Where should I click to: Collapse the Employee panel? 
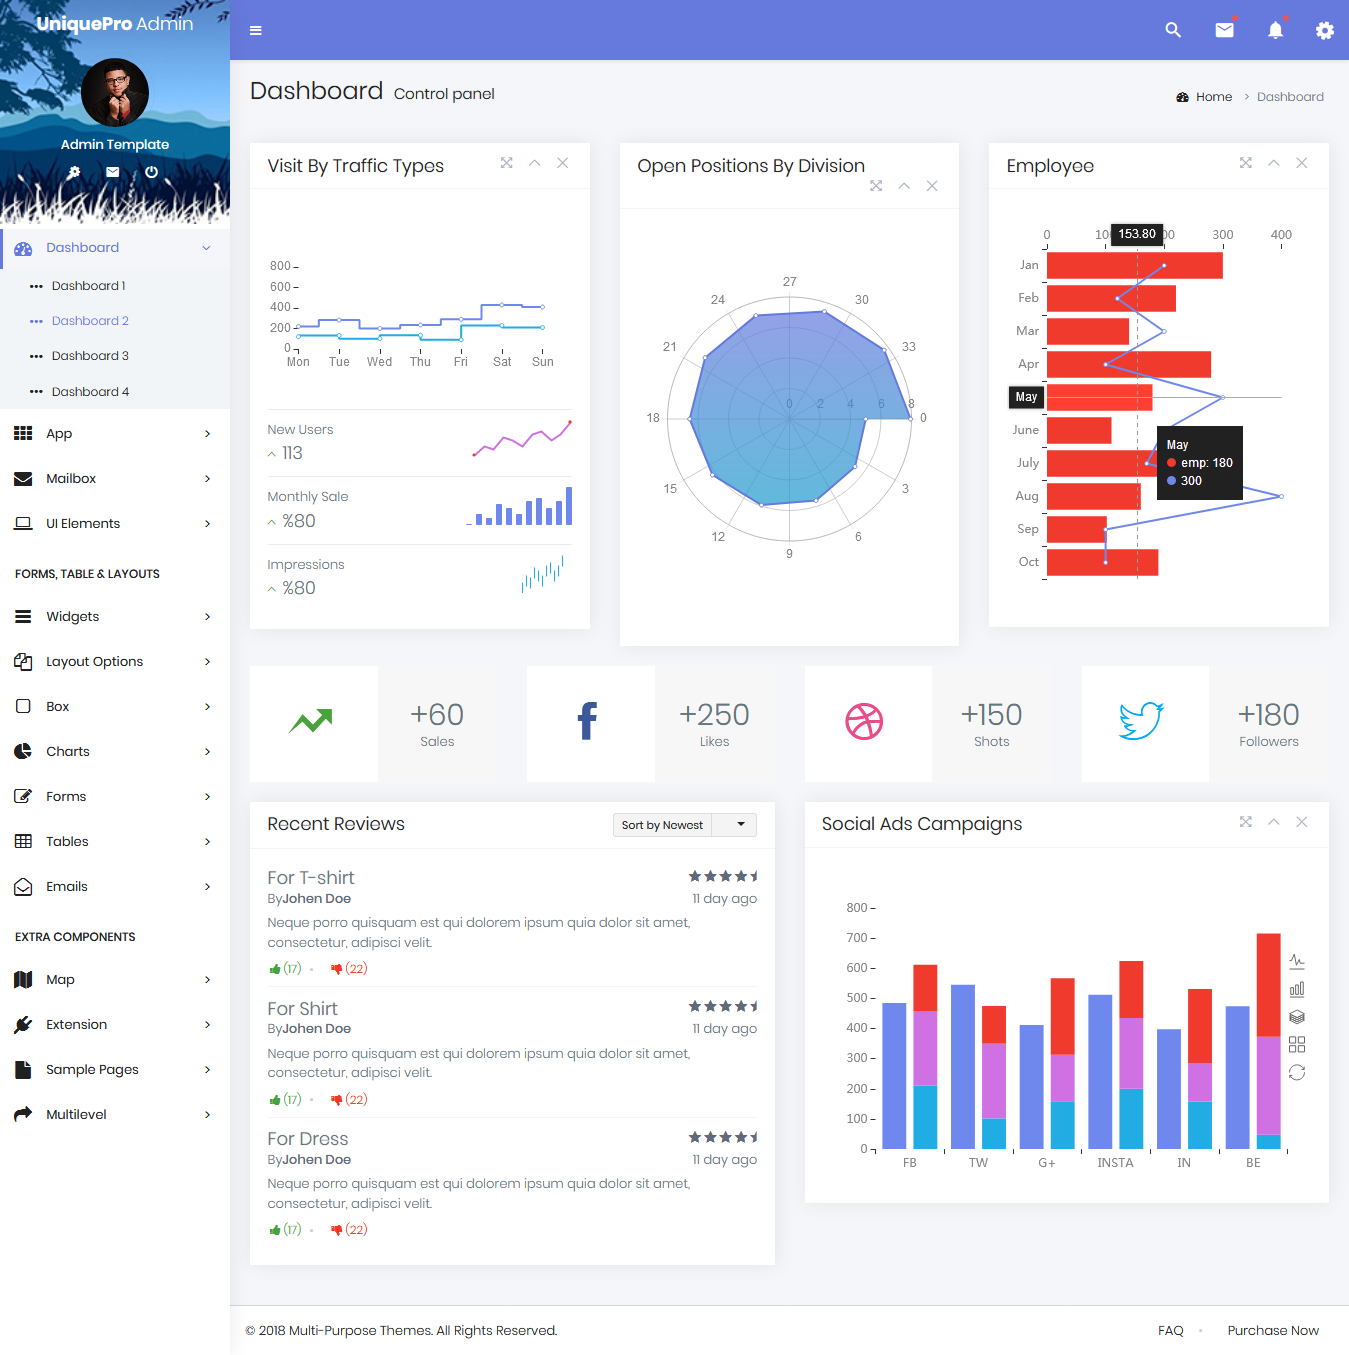pos(1274,163)
